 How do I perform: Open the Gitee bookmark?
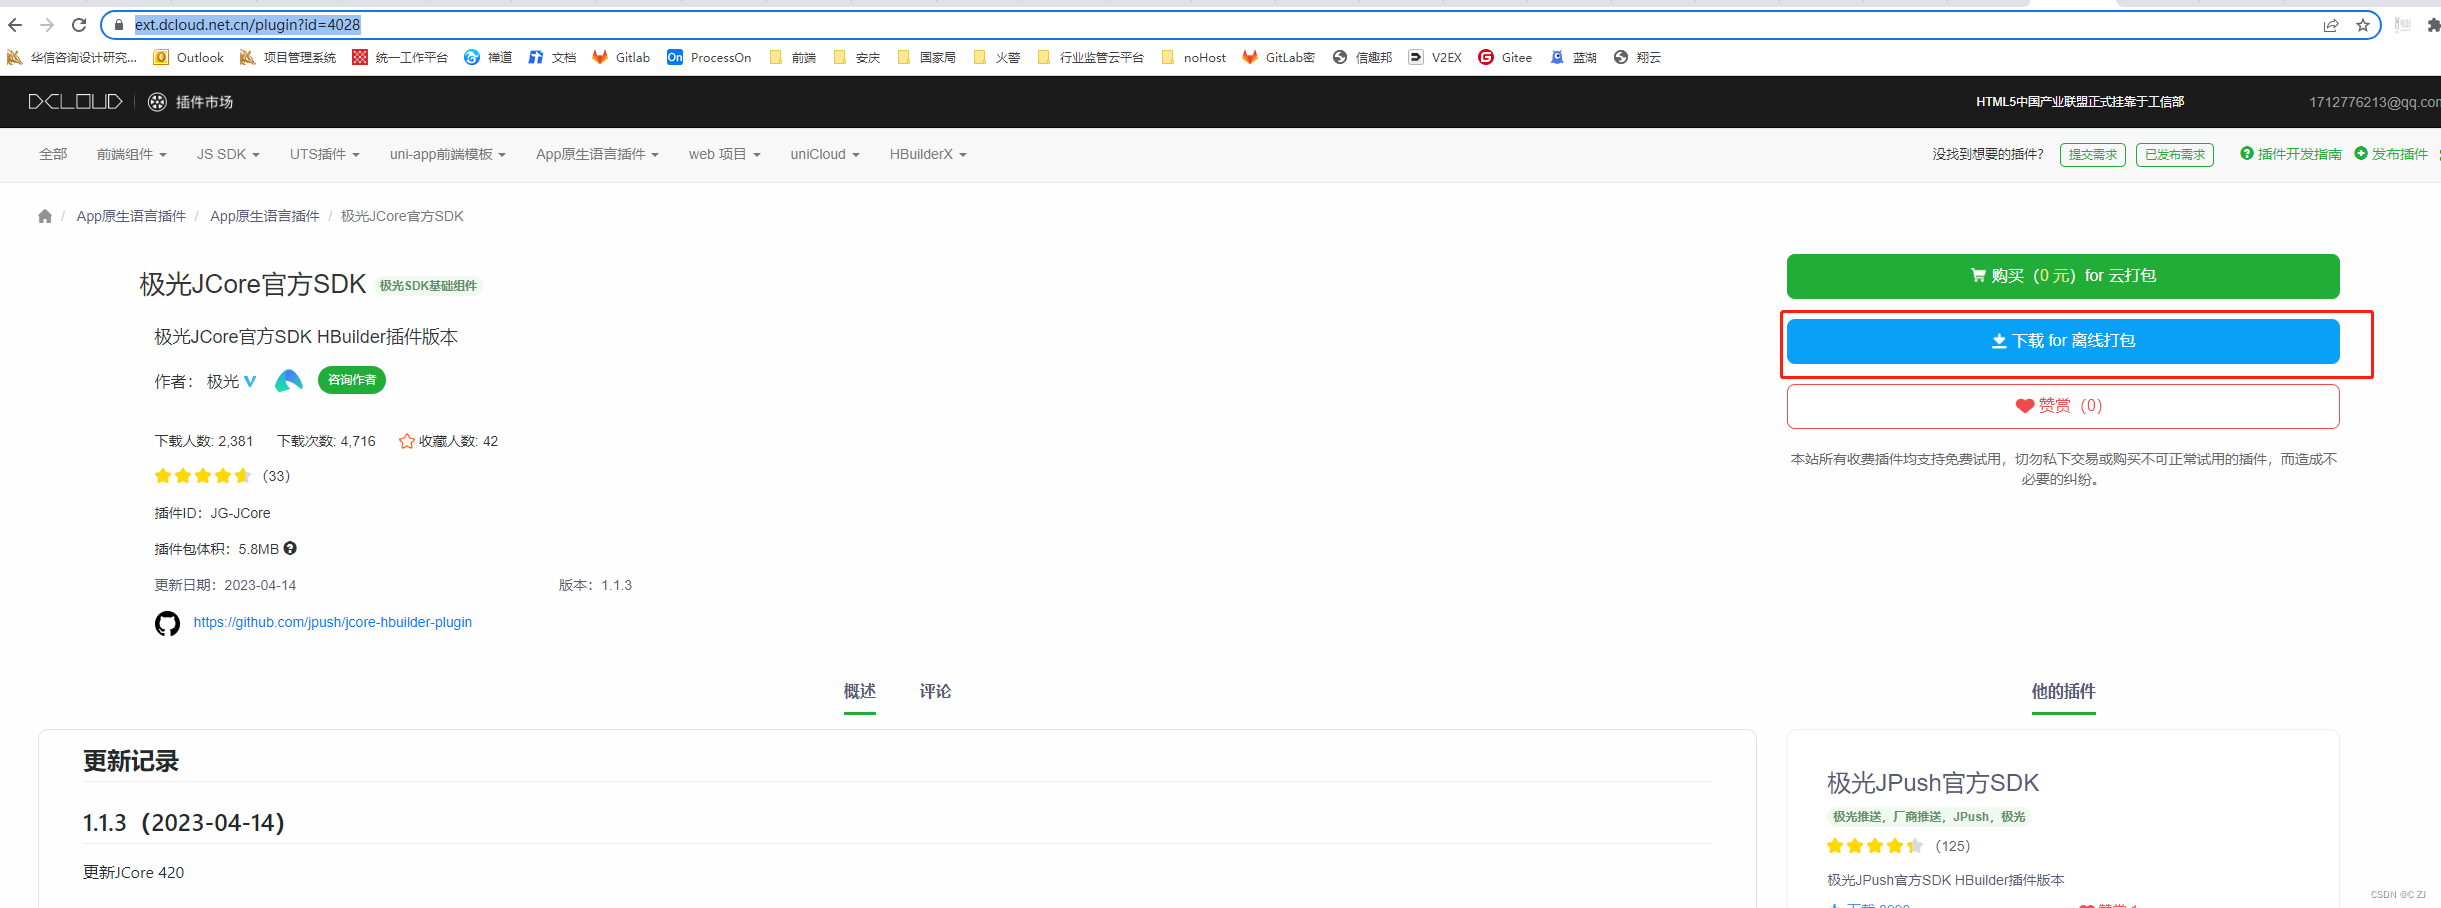click(1505, 57)
